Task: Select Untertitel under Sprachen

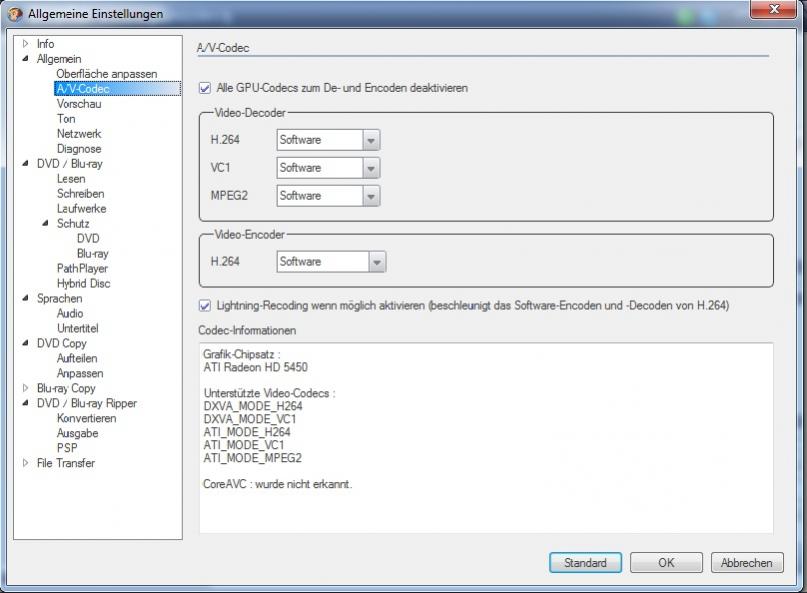Action: [78, 328]
